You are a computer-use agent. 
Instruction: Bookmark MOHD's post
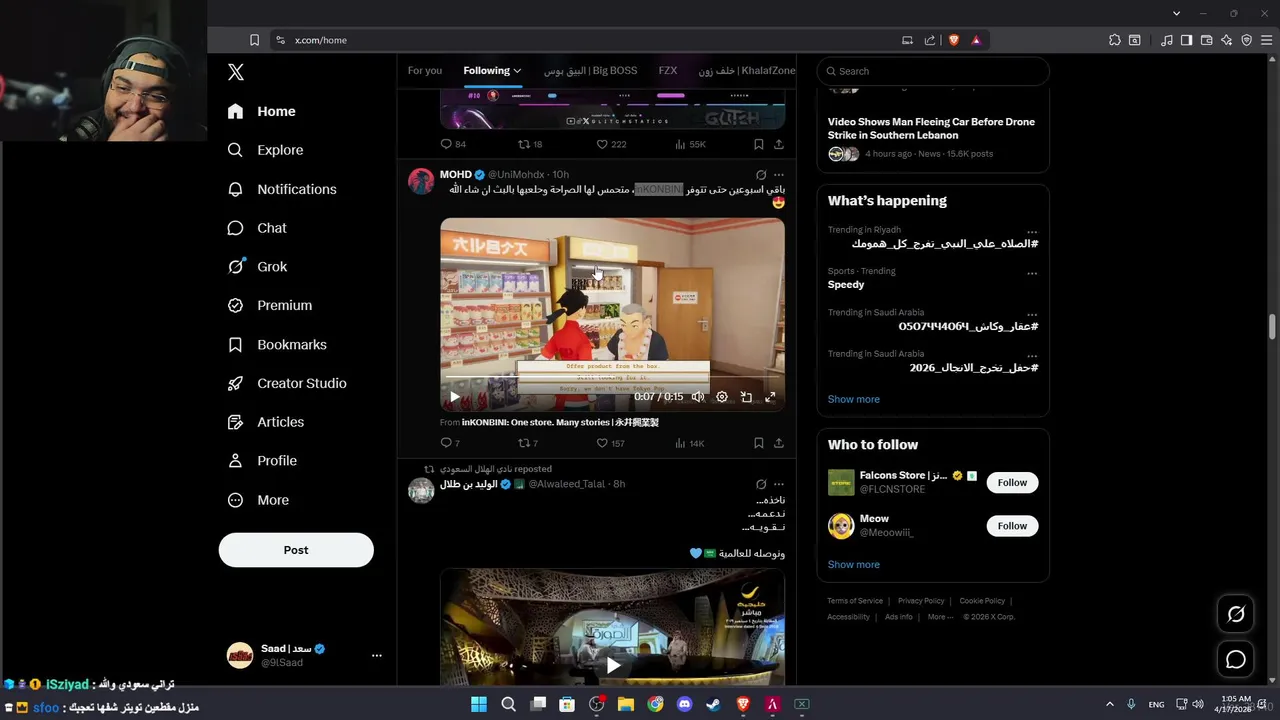758,443
